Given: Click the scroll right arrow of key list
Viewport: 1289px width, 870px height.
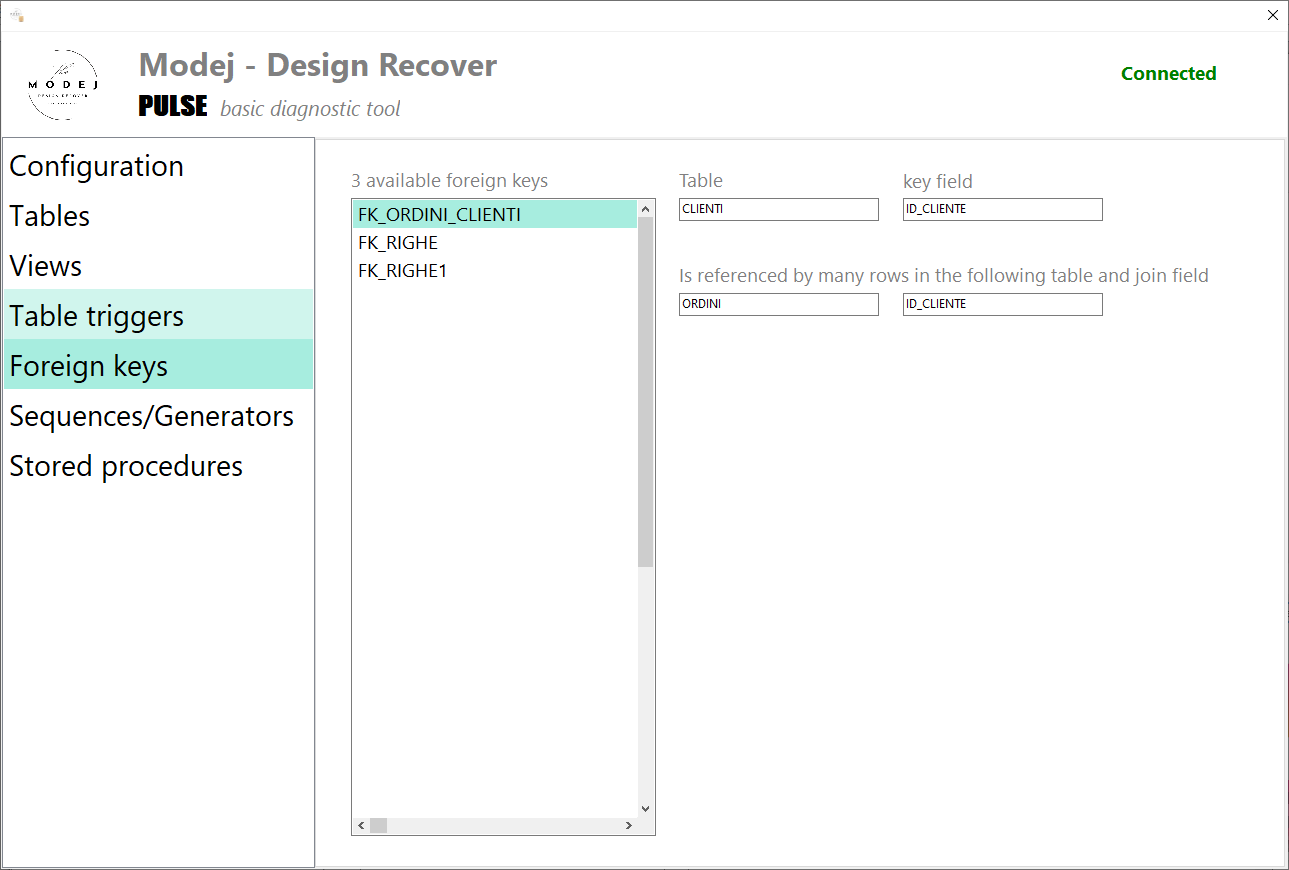Looking at the screenshot, I should [629, 826].
